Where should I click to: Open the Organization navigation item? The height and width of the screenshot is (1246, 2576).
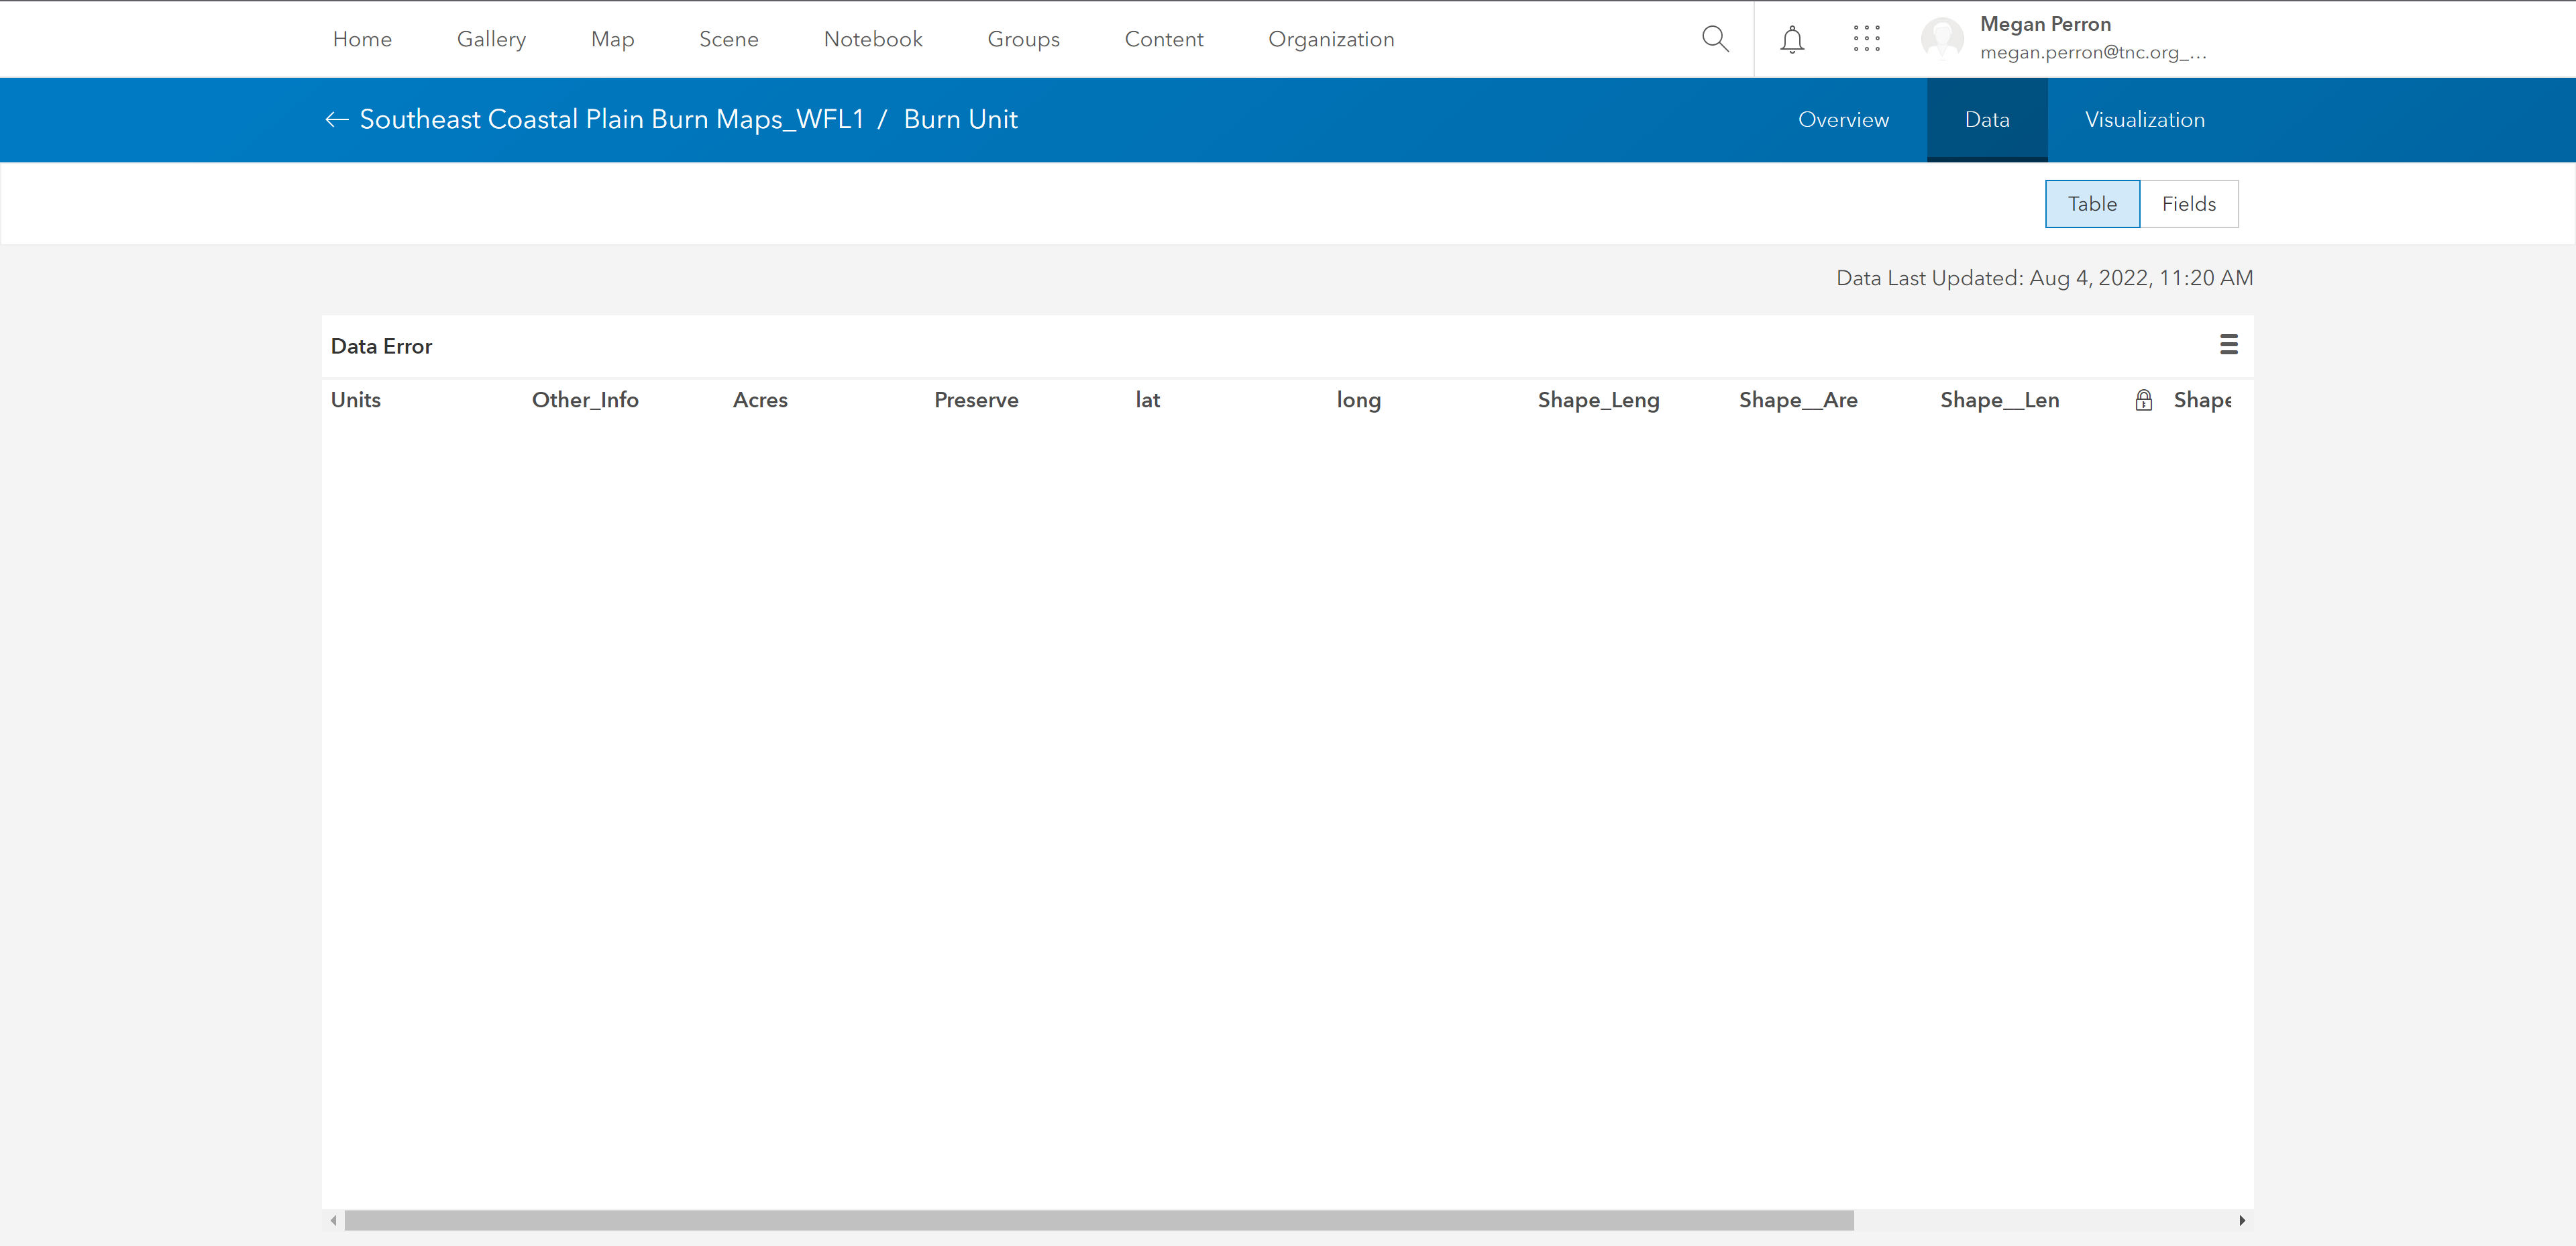tap(1330, 39)
